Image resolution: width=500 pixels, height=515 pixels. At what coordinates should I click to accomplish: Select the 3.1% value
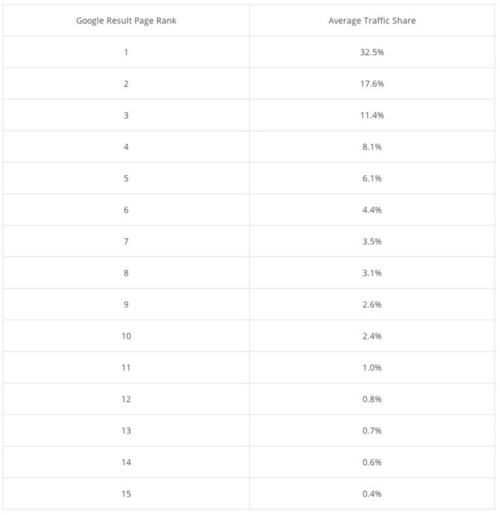click(372, 273)
